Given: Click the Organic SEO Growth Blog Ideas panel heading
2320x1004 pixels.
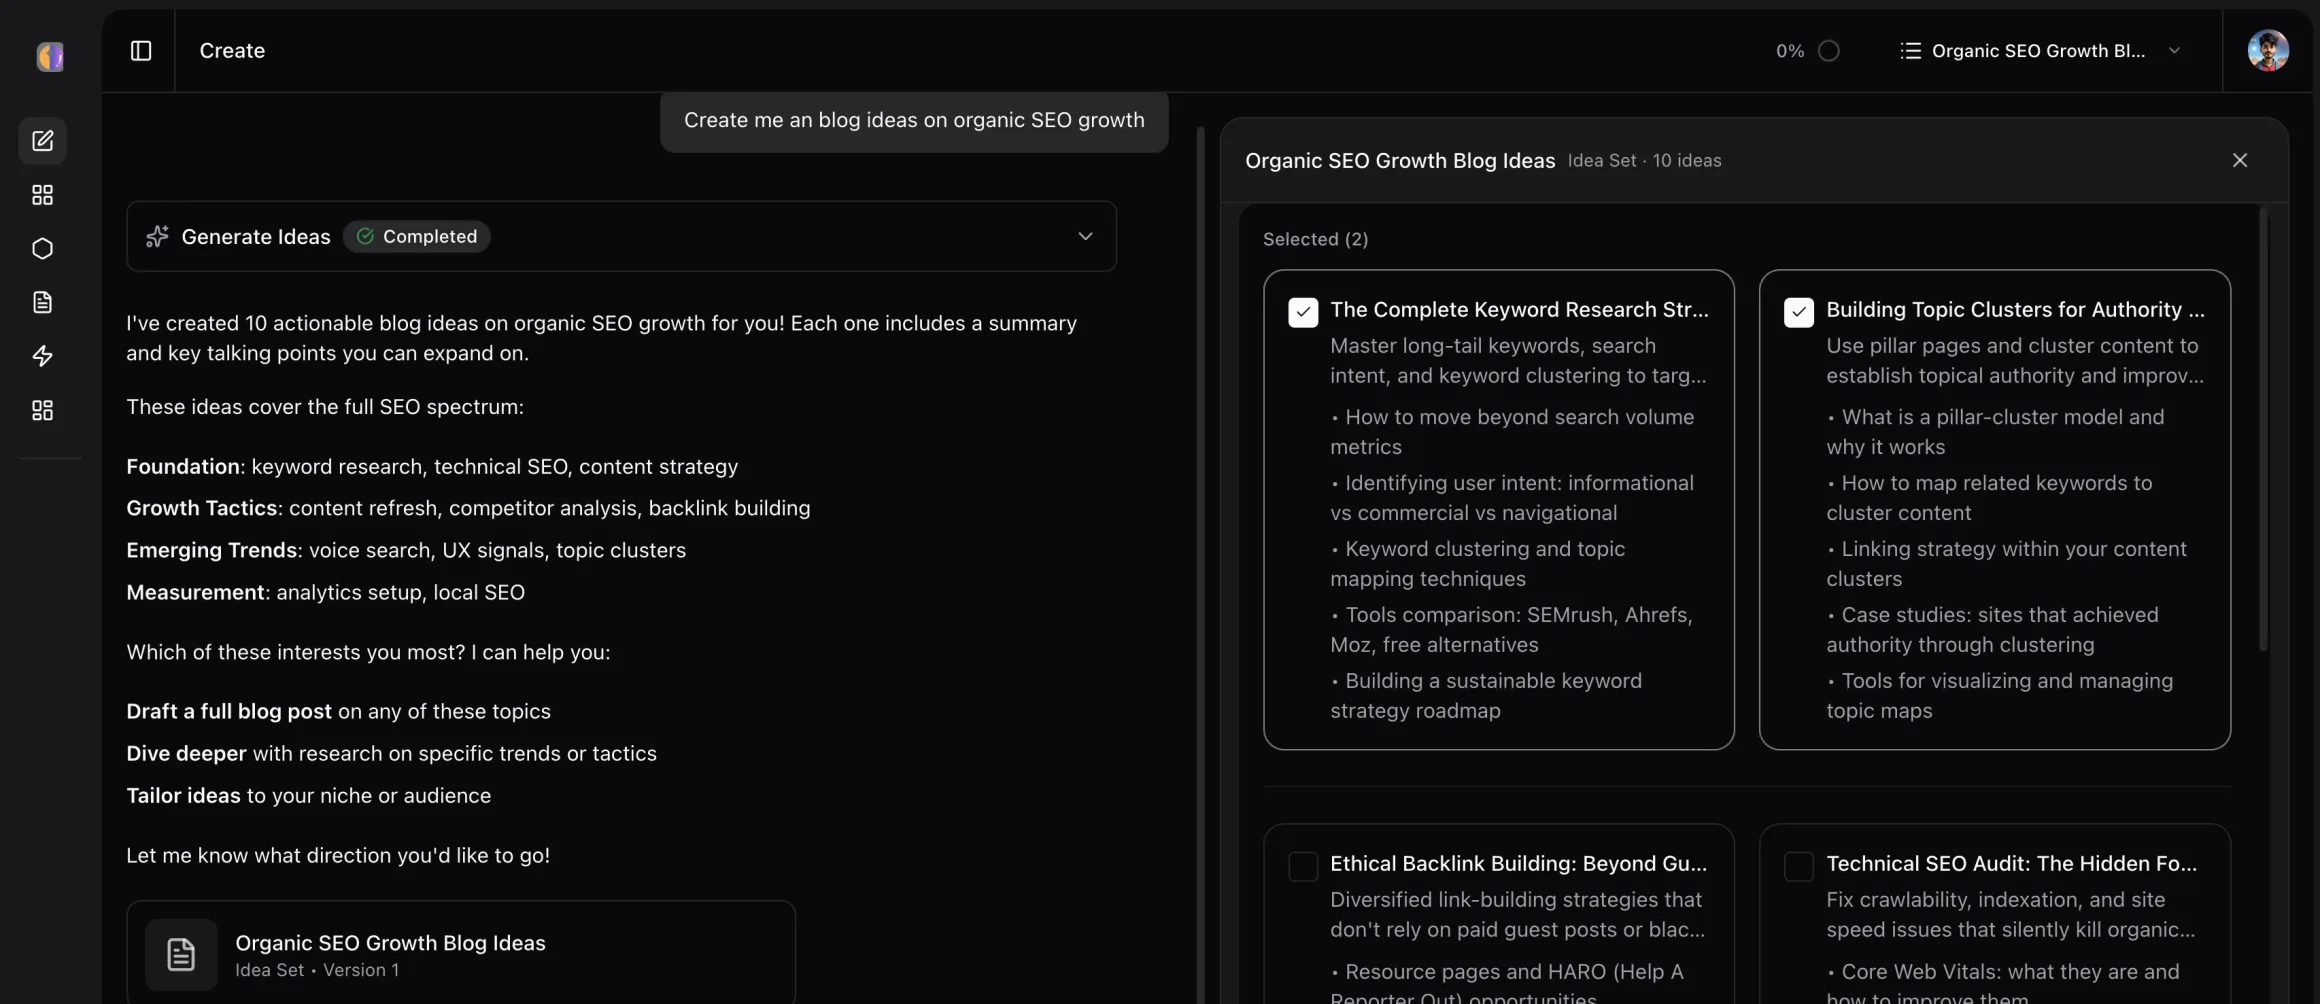Looking at the screenshot, I should 1400,161.
